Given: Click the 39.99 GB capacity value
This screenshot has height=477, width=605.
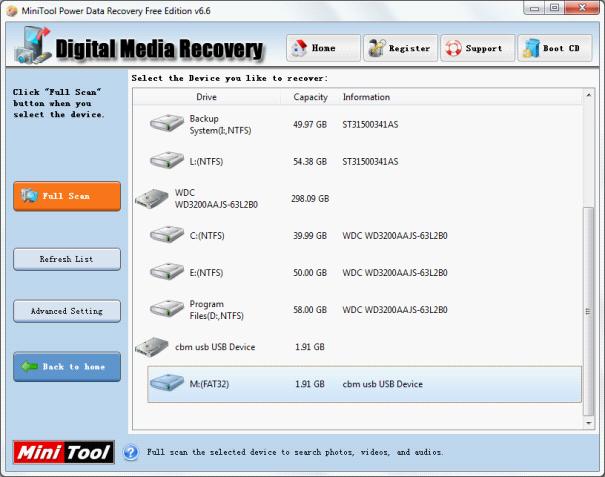Looking at the screenshot, I should tap(310, 235).
